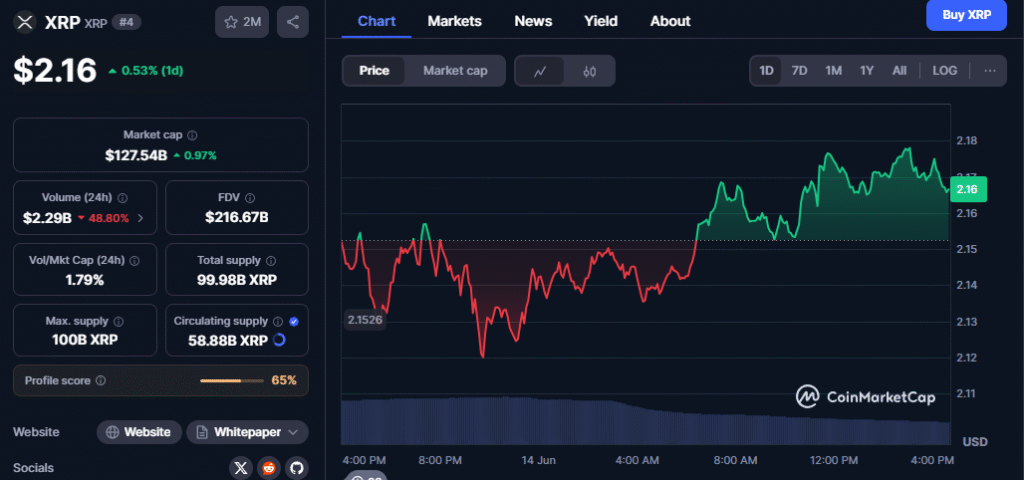The width and height of the screenshot is (1024, 480).
Task: Click the 99.98B XRP total supply value
Action: [x=236, y=280]
